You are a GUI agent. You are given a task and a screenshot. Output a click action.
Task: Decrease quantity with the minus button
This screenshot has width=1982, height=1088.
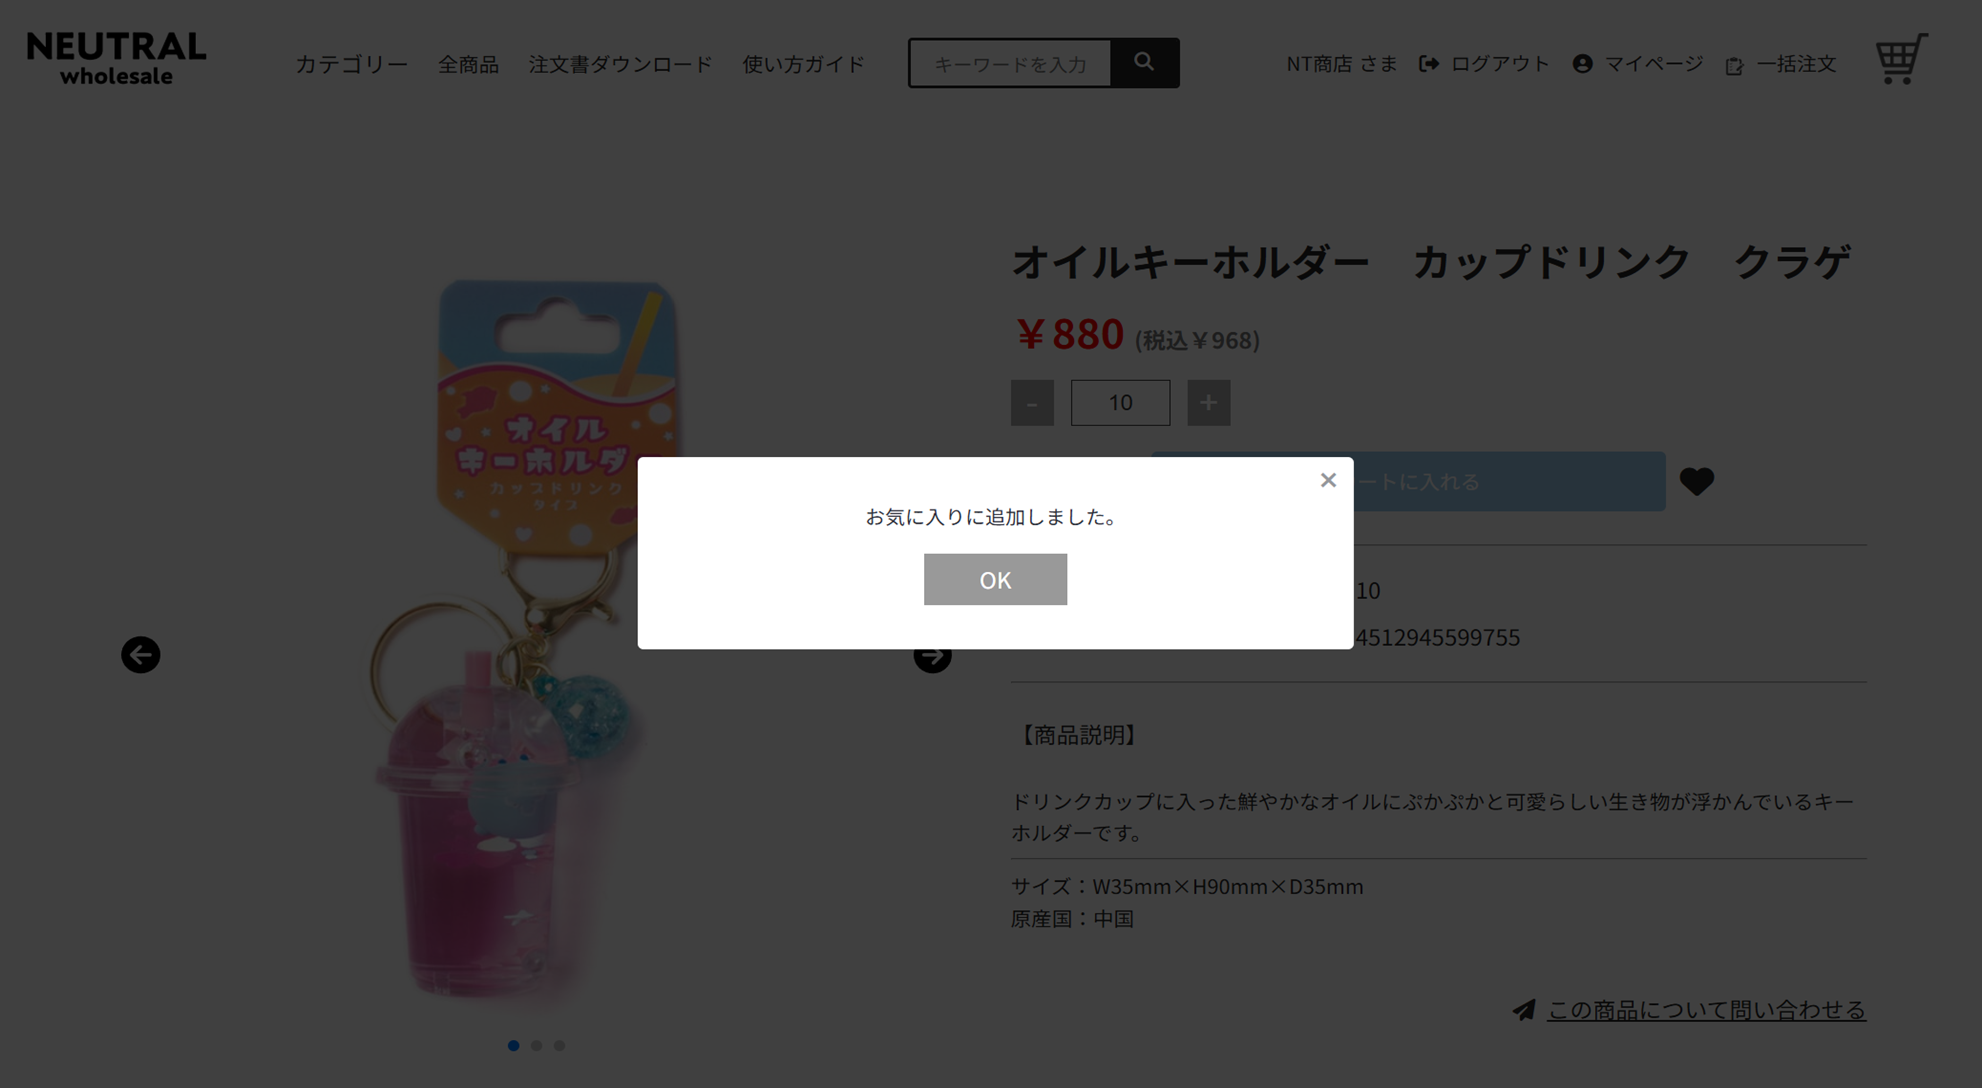(1032, 403)
